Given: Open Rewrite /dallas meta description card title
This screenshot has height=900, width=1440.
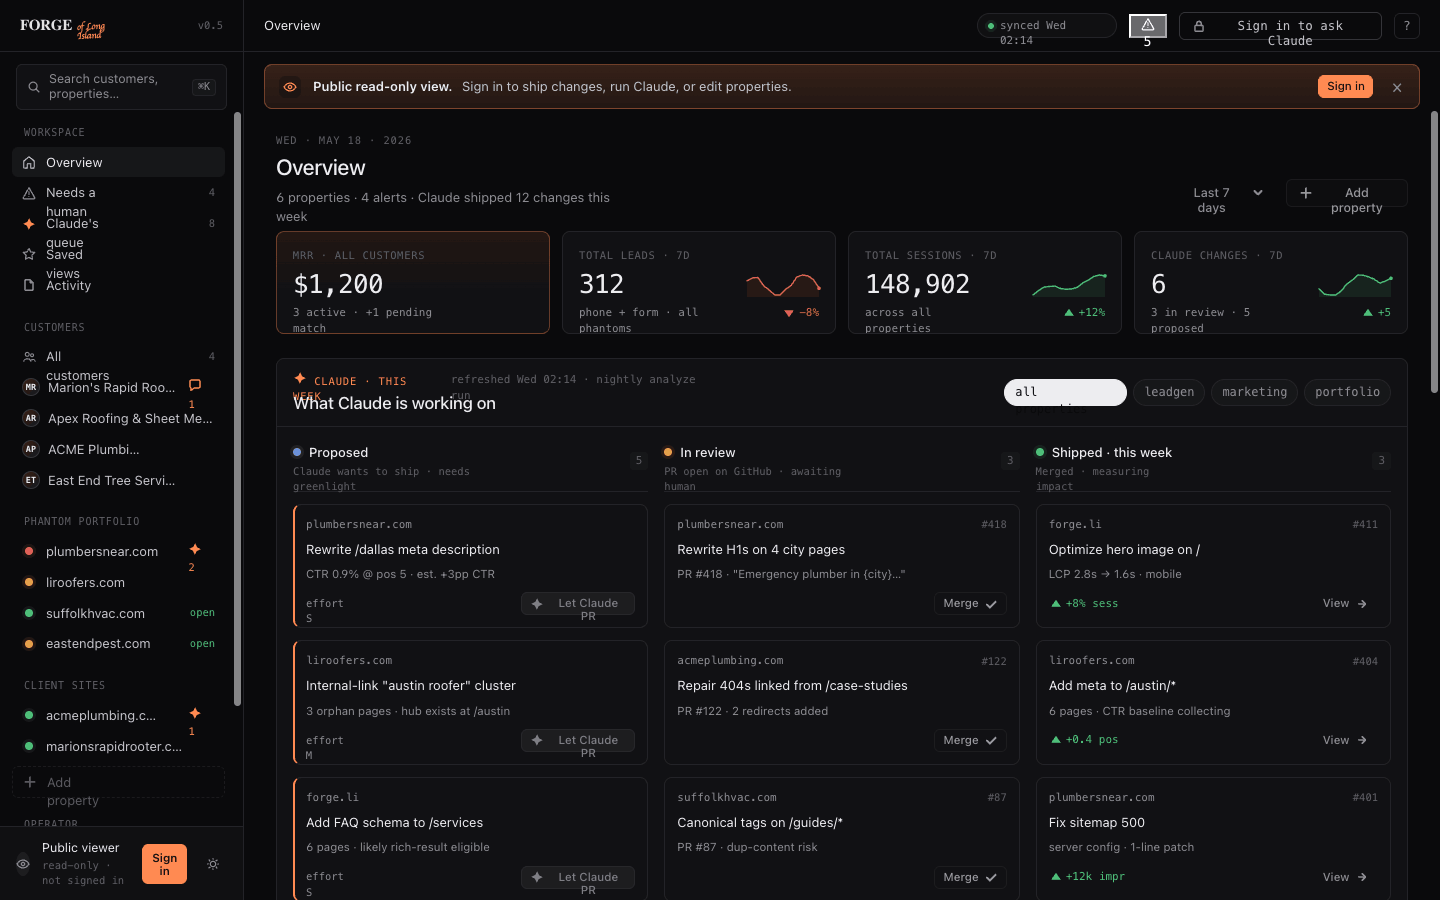Looking at the screenshot, I should pos(402,550).
